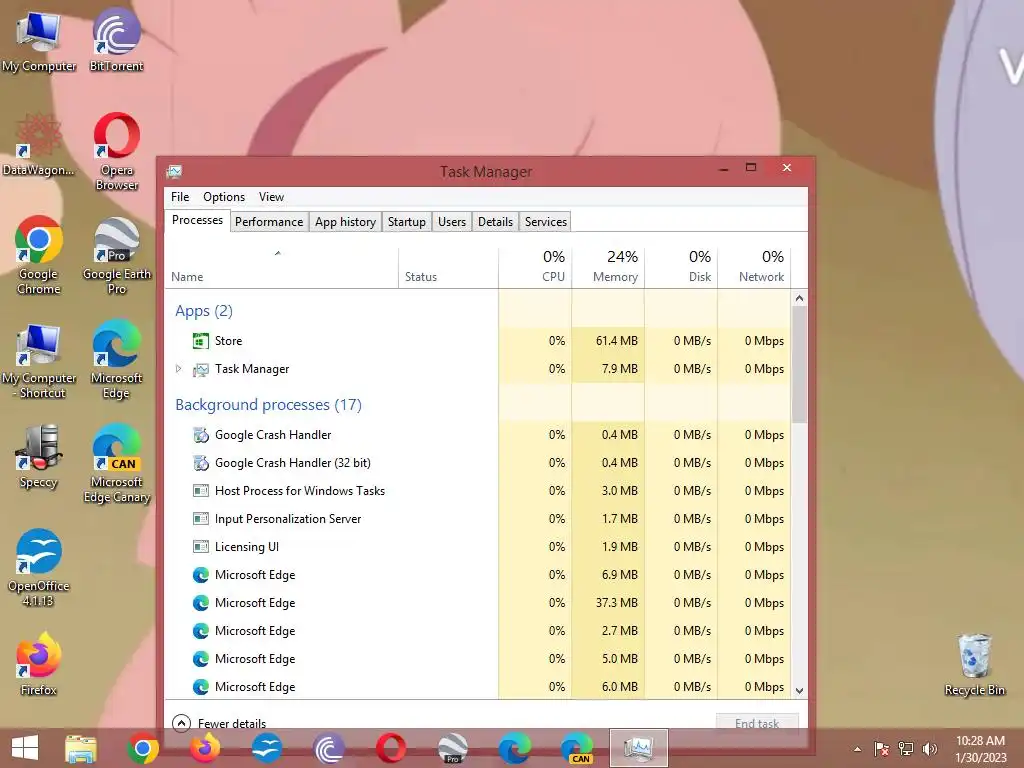This screenshot has width=1024, height=768.
Task: Switch to the Performance tab
Action: coord(269,222)
